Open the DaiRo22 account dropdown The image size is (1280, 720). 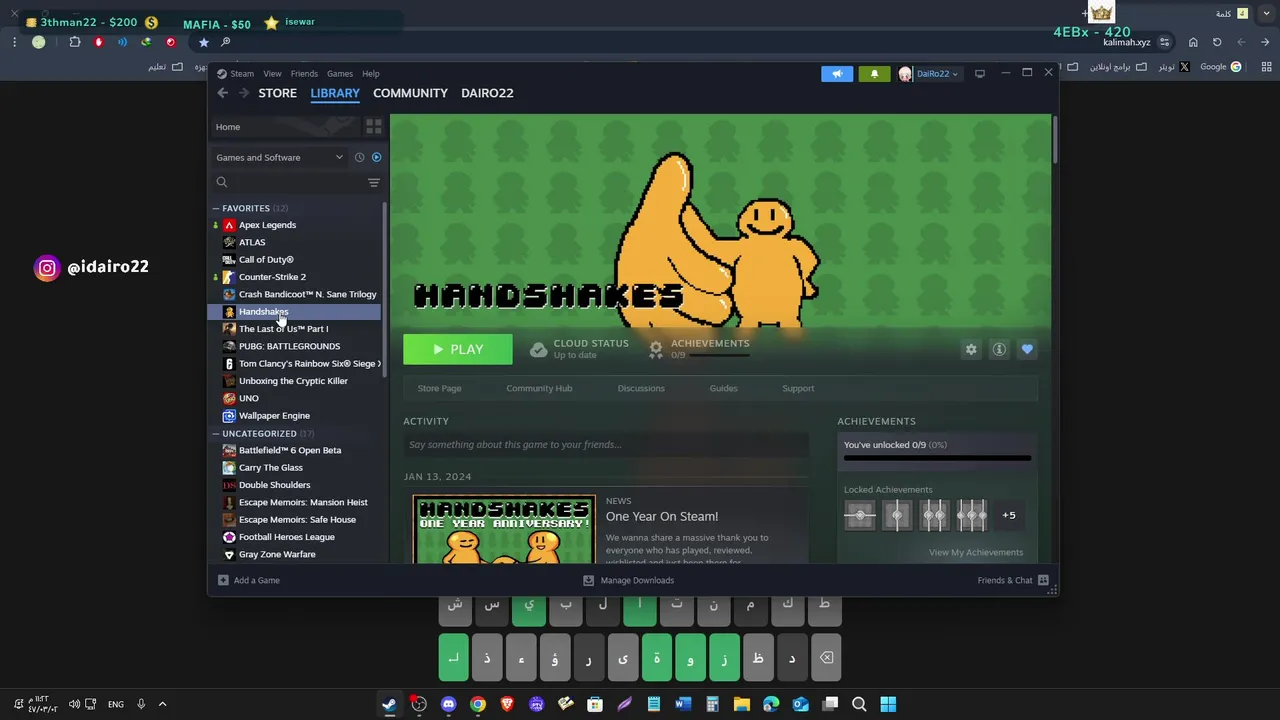(x=929, y=74)
